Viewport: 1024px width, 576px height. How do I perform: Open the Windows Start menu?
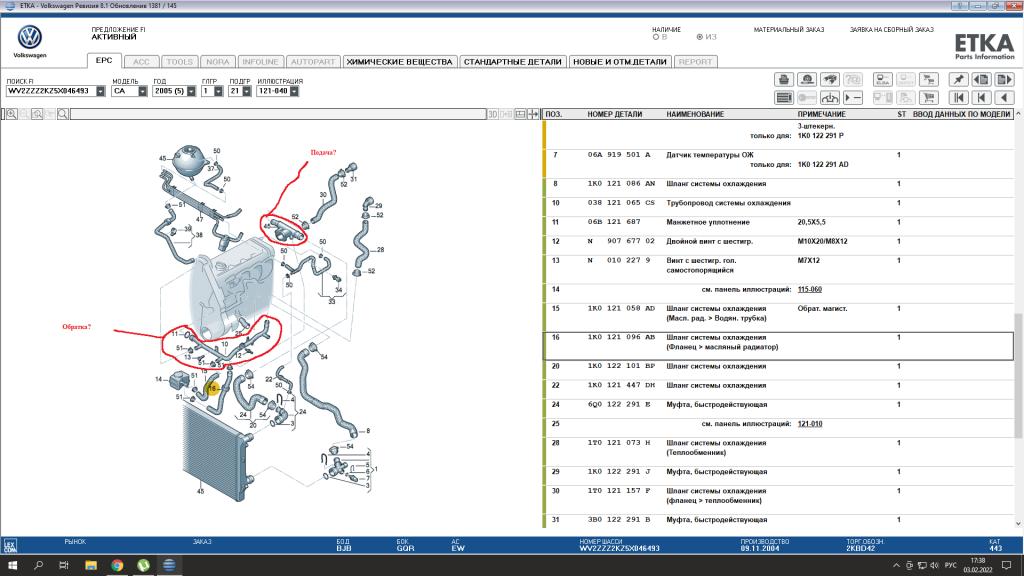(x=12, y=565)
